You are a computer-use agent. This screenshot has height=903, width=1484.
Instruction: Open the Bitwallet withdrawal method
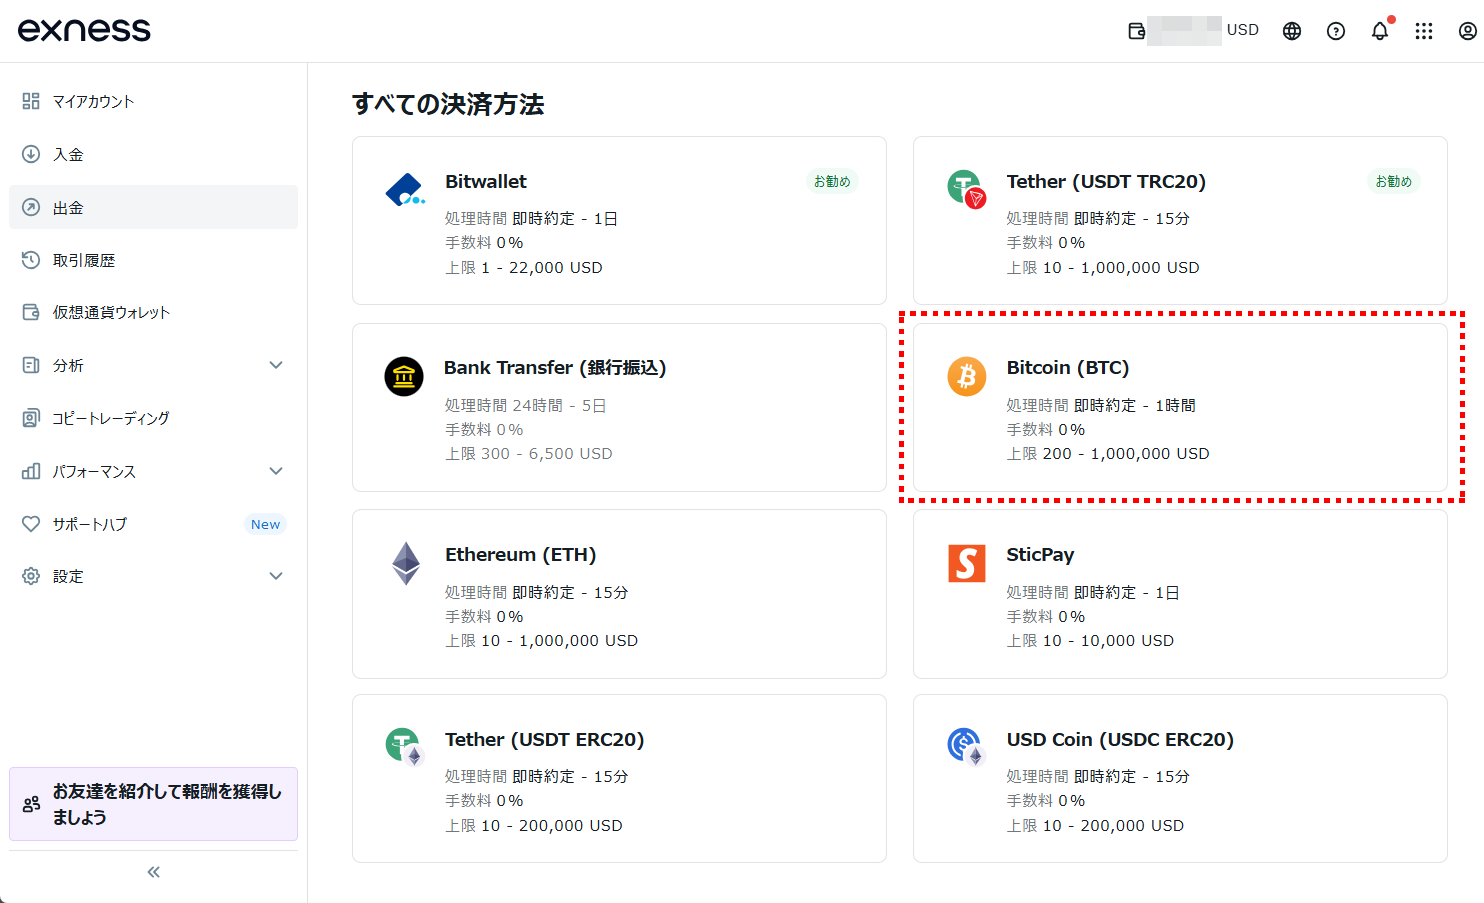404,188
